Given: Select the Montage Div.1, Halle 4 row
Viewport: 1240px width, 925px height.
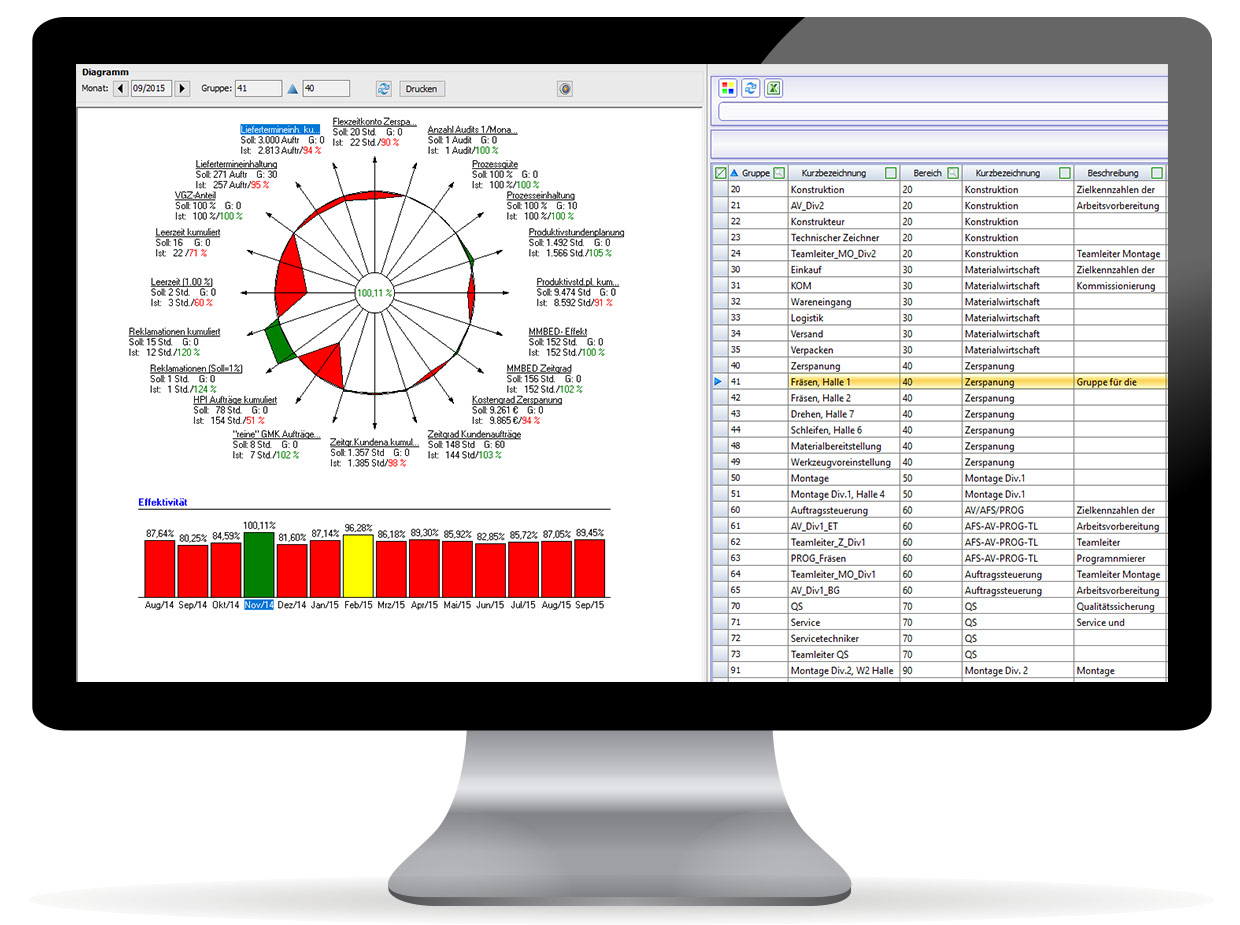Looking at the screenshot, I should point(940,494).
